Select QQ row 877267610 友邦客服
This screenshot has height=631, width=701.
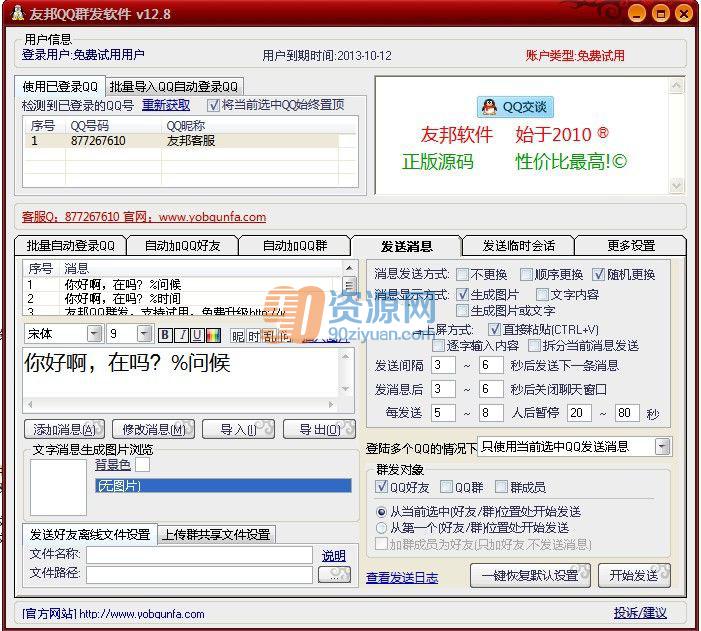181,141
